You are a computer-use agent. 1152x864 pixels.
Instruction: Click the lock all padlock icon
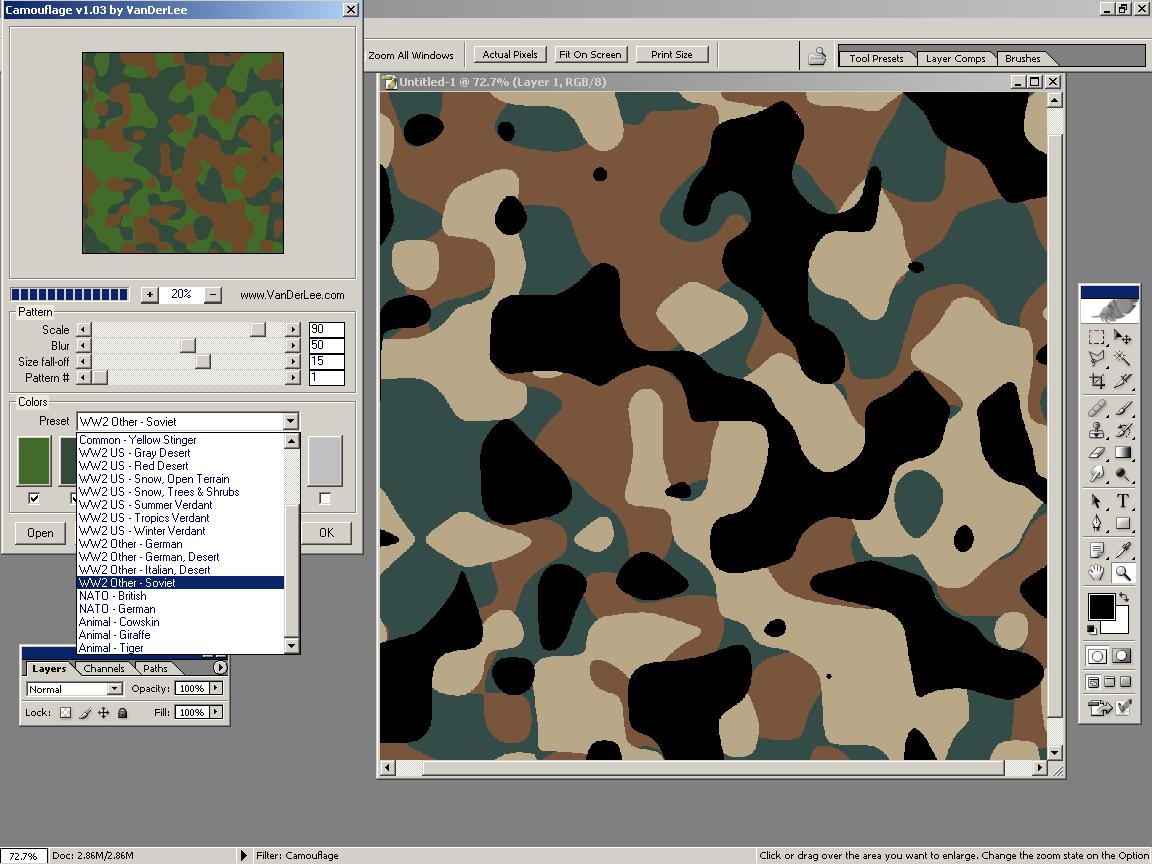[x=122, y=713]
